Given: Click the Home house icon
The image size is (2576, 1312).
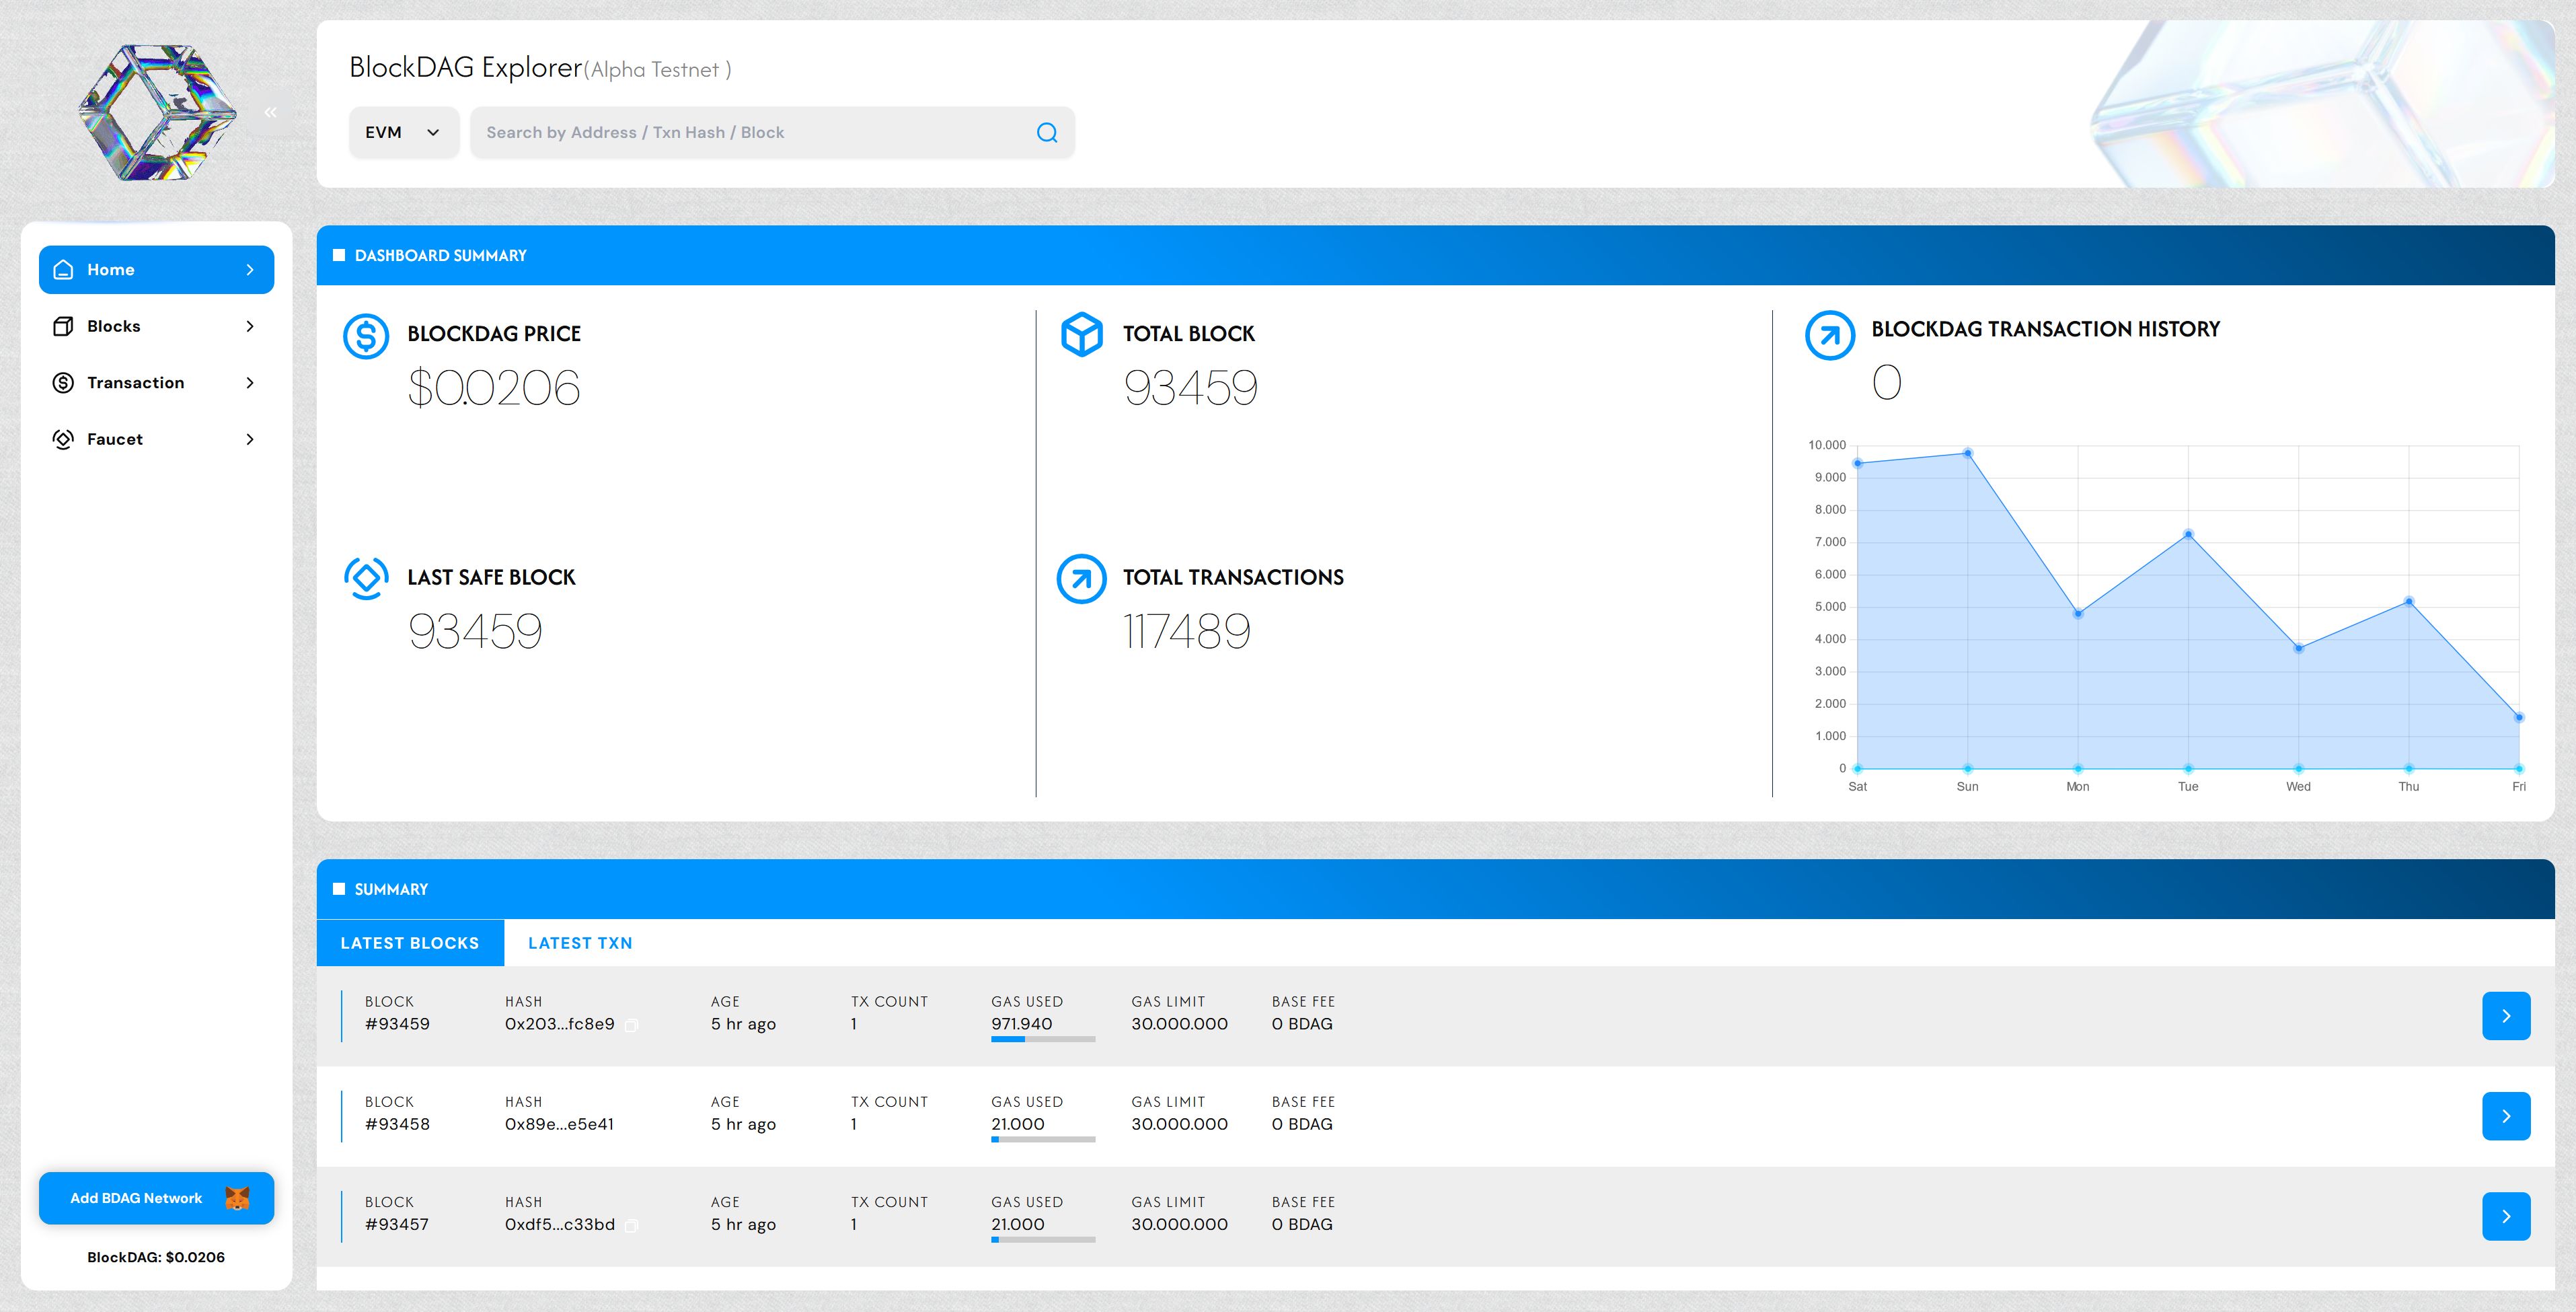Looking at the screenshot, I should 63,270.
